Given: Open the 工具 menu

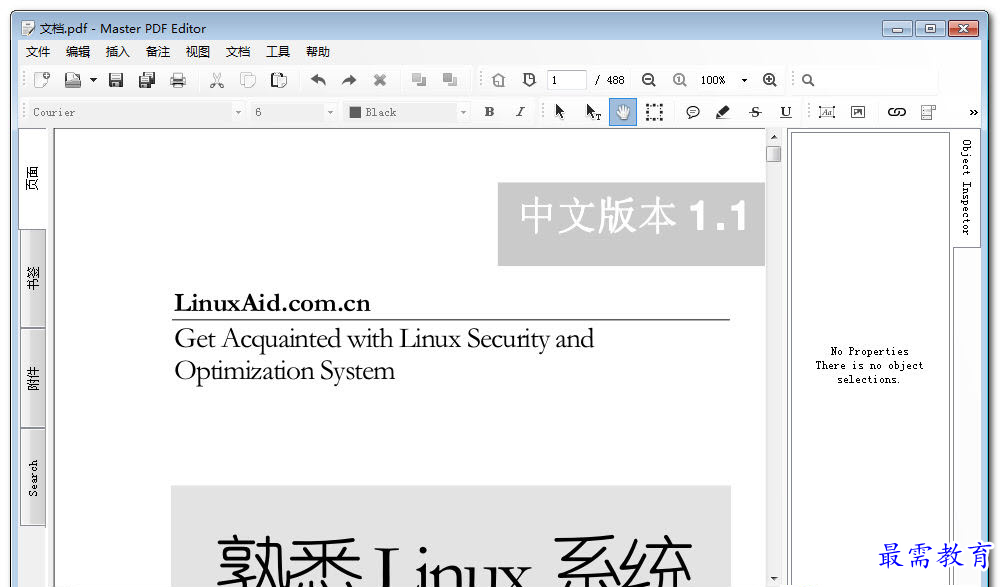Looking at the screenshot, I should (x=278, y=52).
